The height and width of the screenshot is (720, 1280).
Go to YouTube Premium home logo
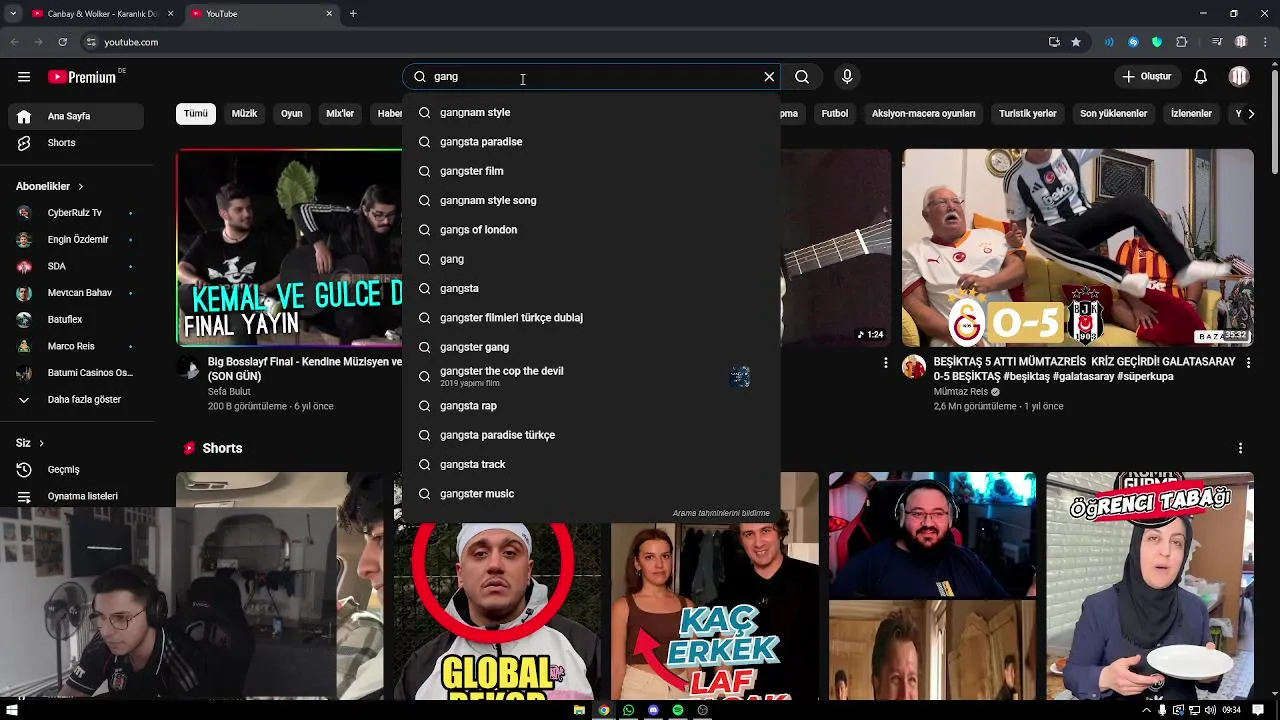click(x=82, y=77)
